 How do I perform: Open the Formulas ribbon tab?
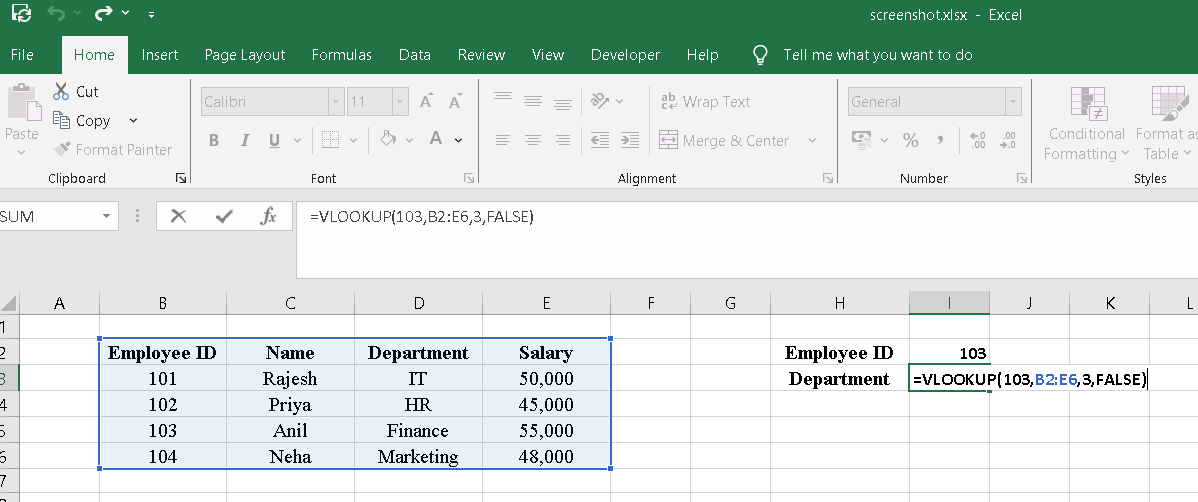coord(342,55)
